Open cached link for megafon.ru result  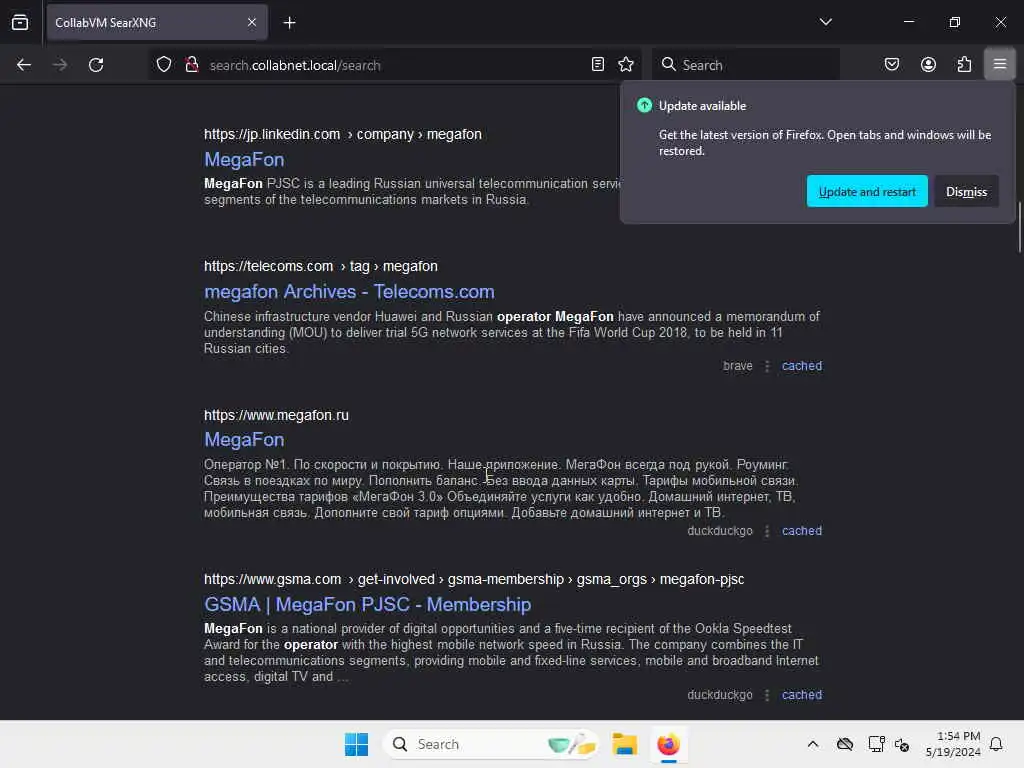click(802, 530)
